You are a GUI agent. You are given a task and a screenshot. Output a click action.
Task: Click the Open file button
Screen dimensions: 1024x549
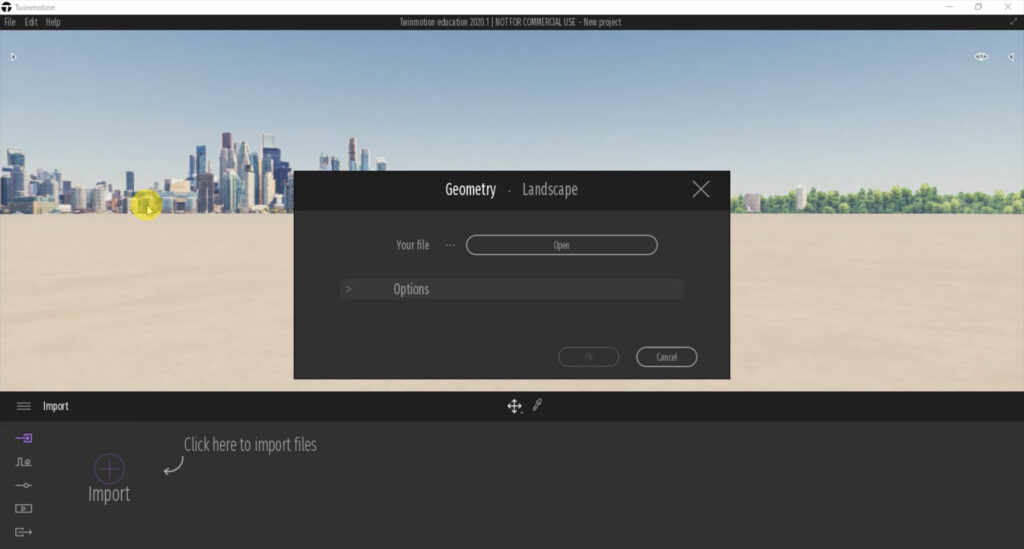[x=561, y=245]
